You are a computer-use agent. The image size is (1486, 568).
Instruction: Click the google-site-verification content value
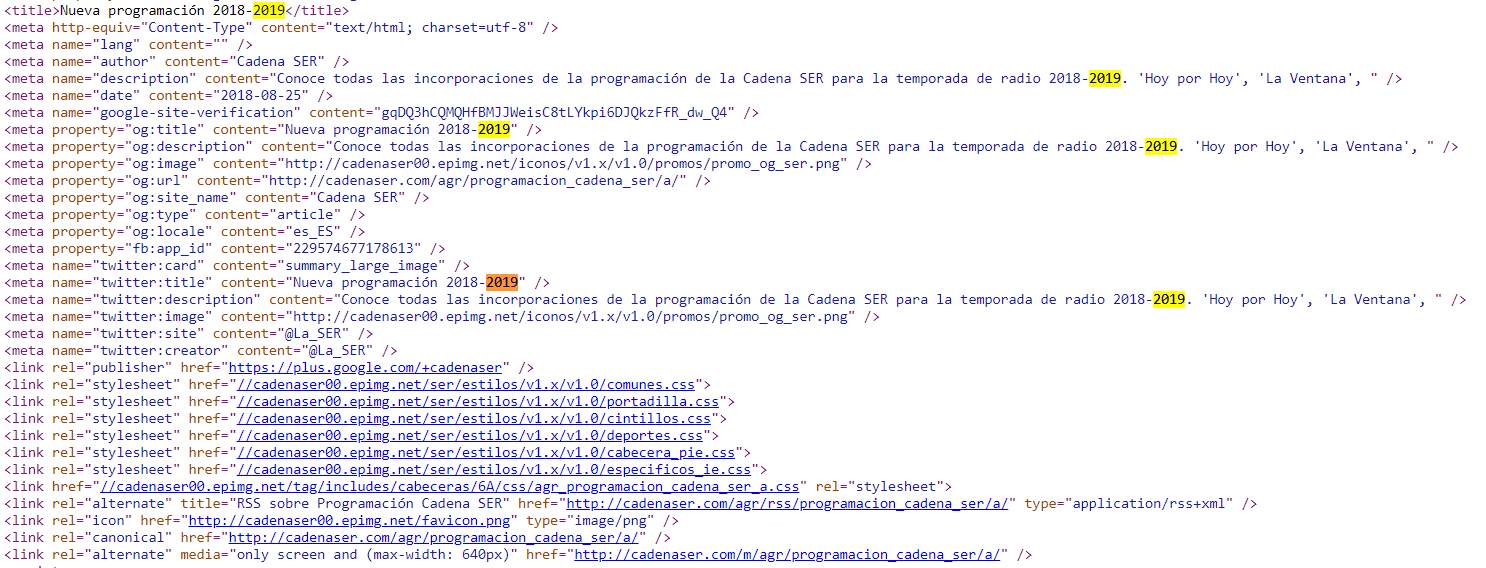coord(554,112)
